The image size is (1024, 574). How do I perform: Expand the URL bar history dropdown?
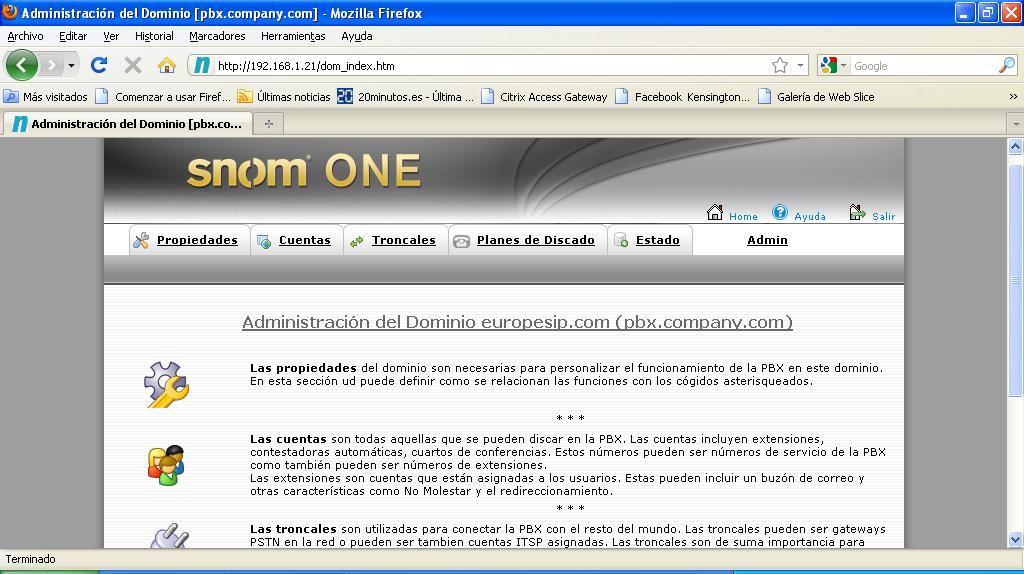click(x=800, y=66)
